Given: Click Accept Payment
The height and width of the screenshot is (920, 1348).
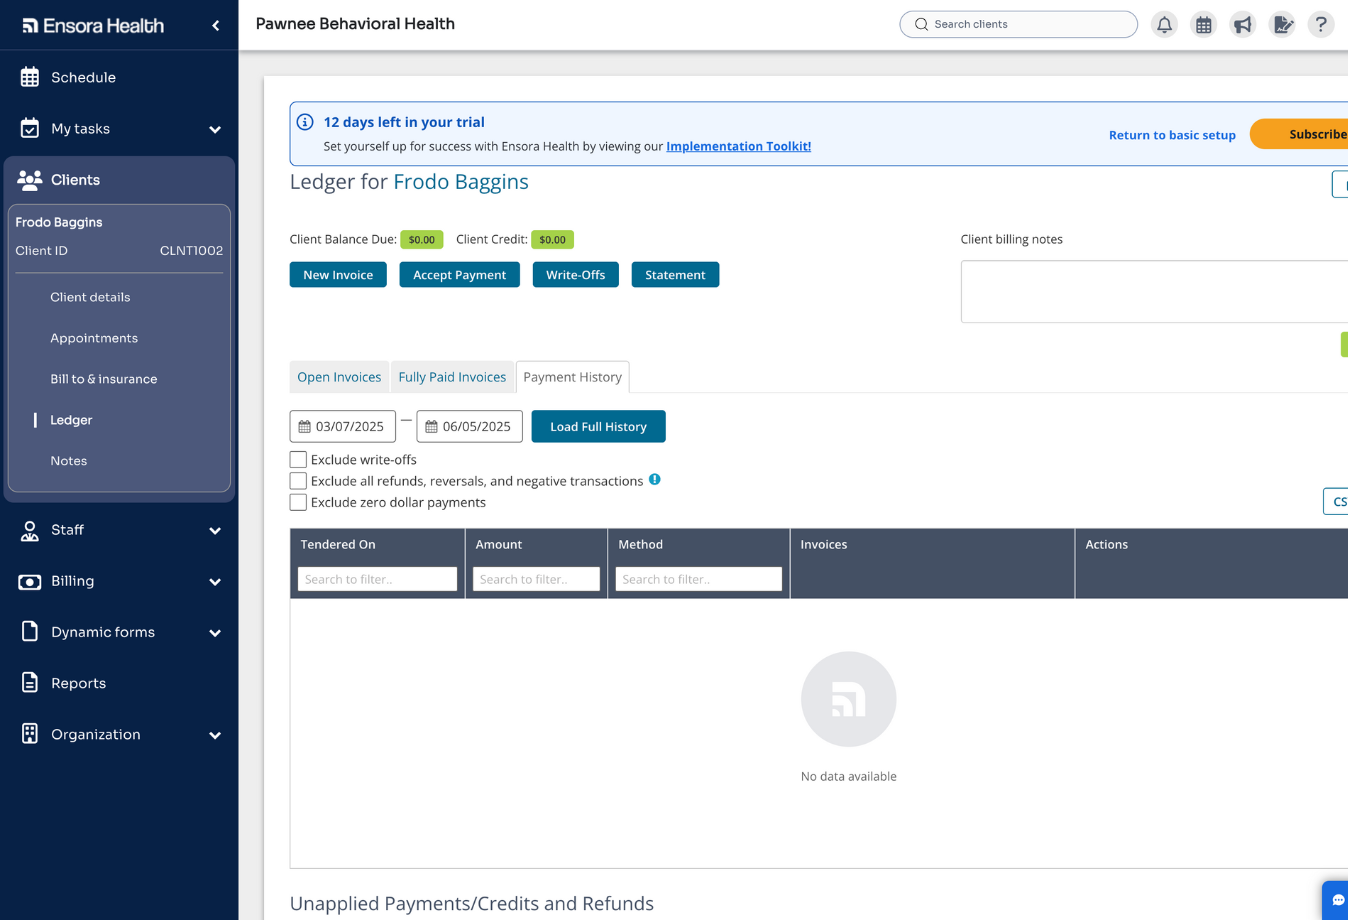Looking at the screenshot, I should pyautogui.click(x=460, y=275).
